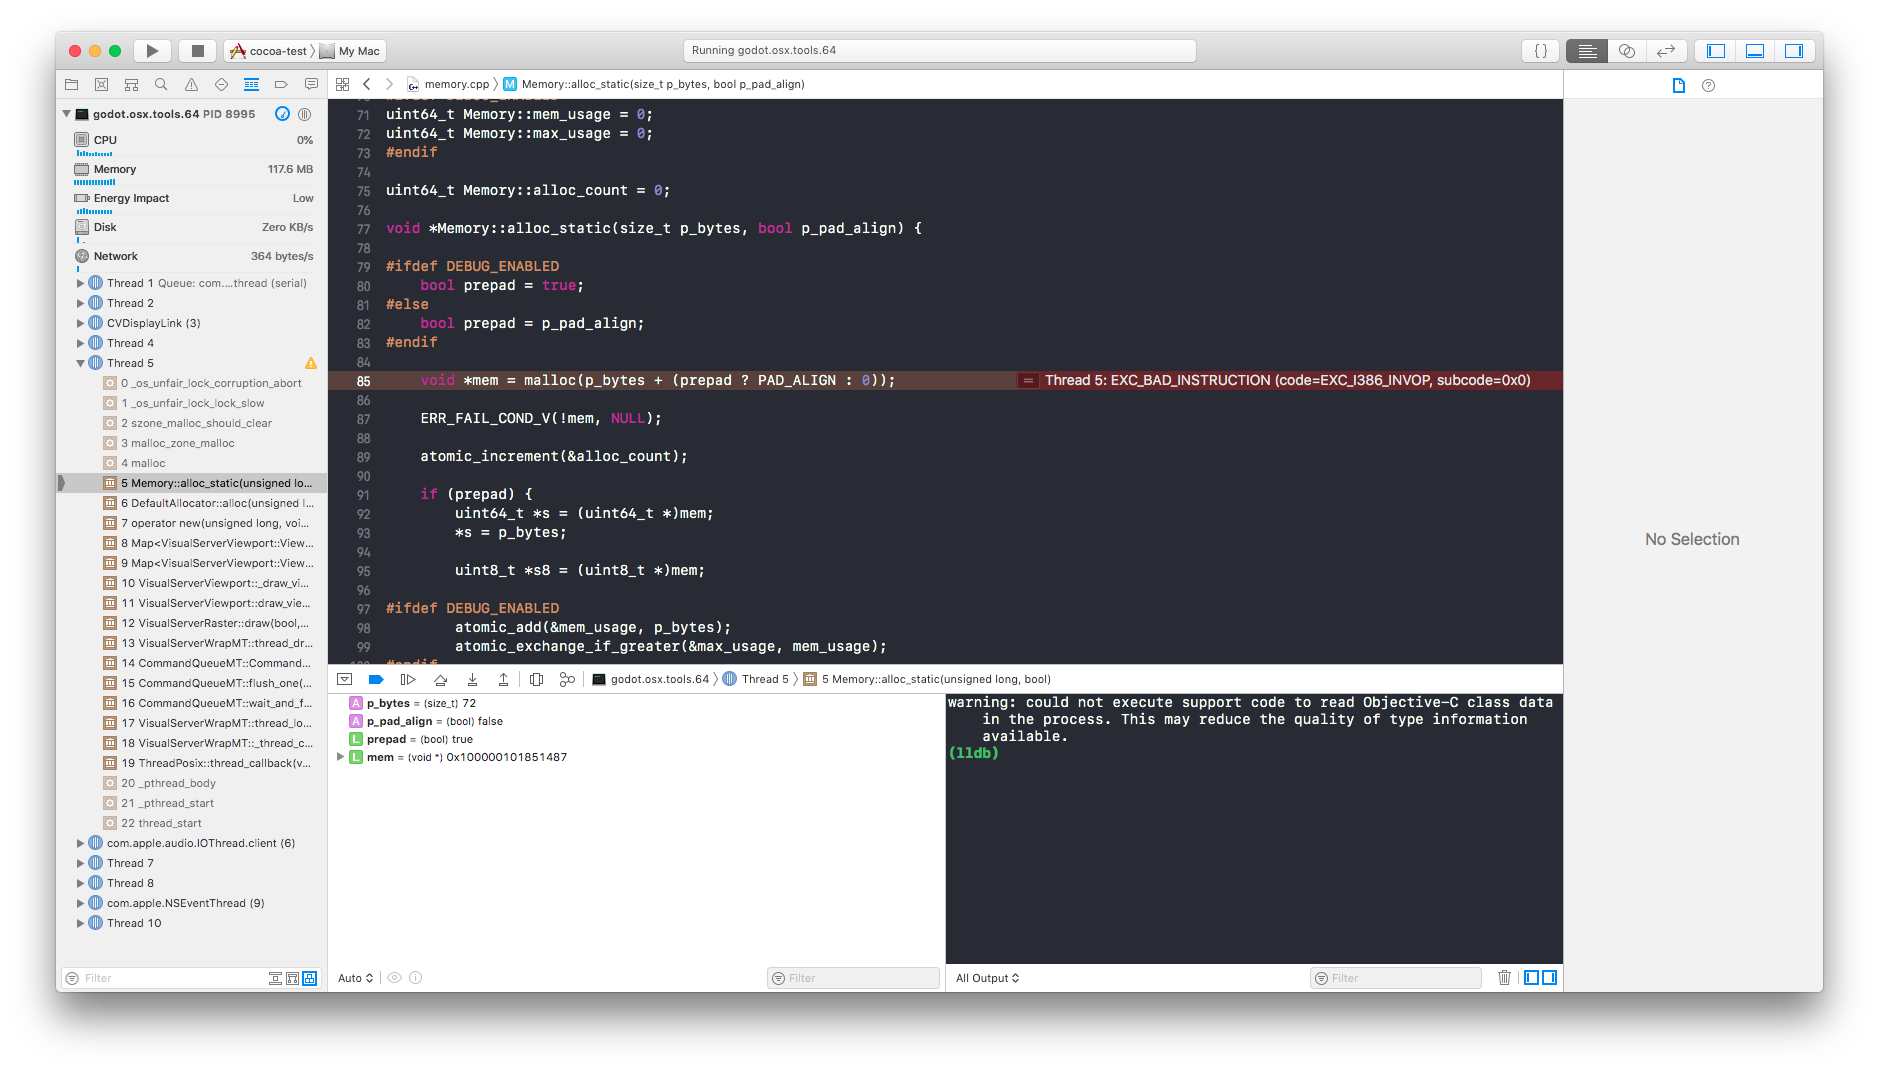The image size is (1879, 1072).
Task: Open the memory graph debugger
Action: pos(567,679)
